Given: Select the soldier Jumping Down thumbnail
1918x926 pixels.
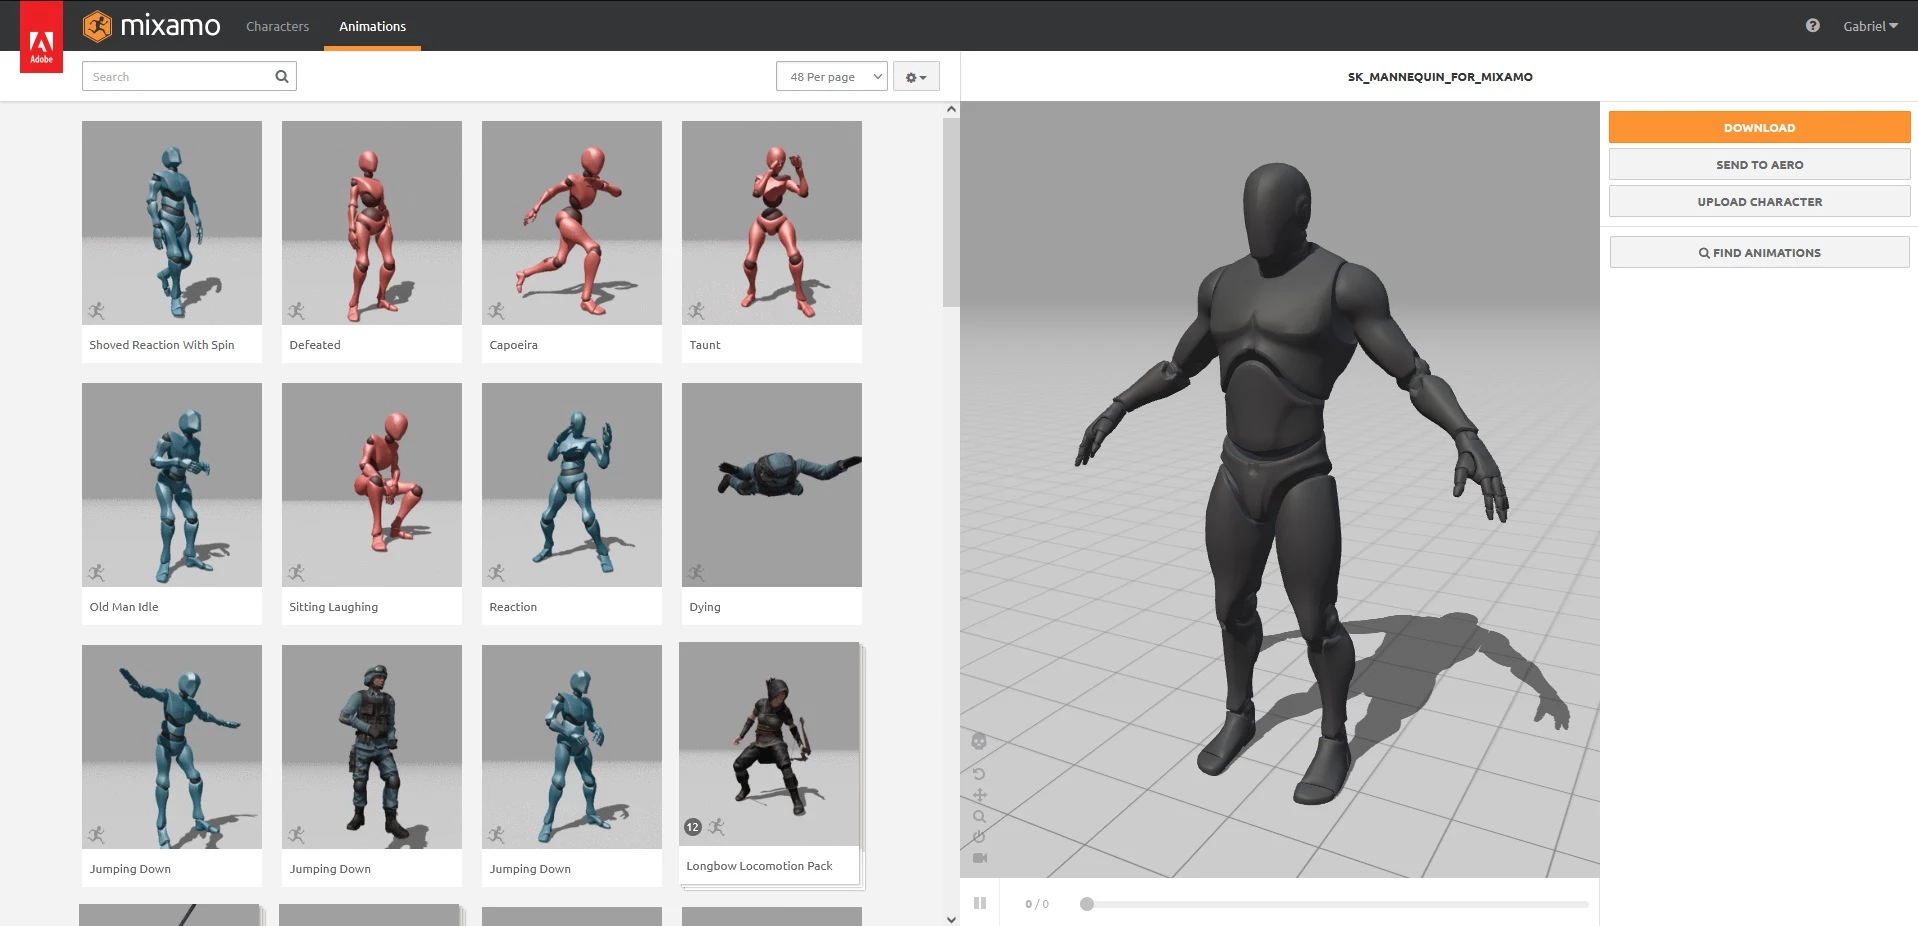Looking at the screenshot, I should tap(372, 747).
